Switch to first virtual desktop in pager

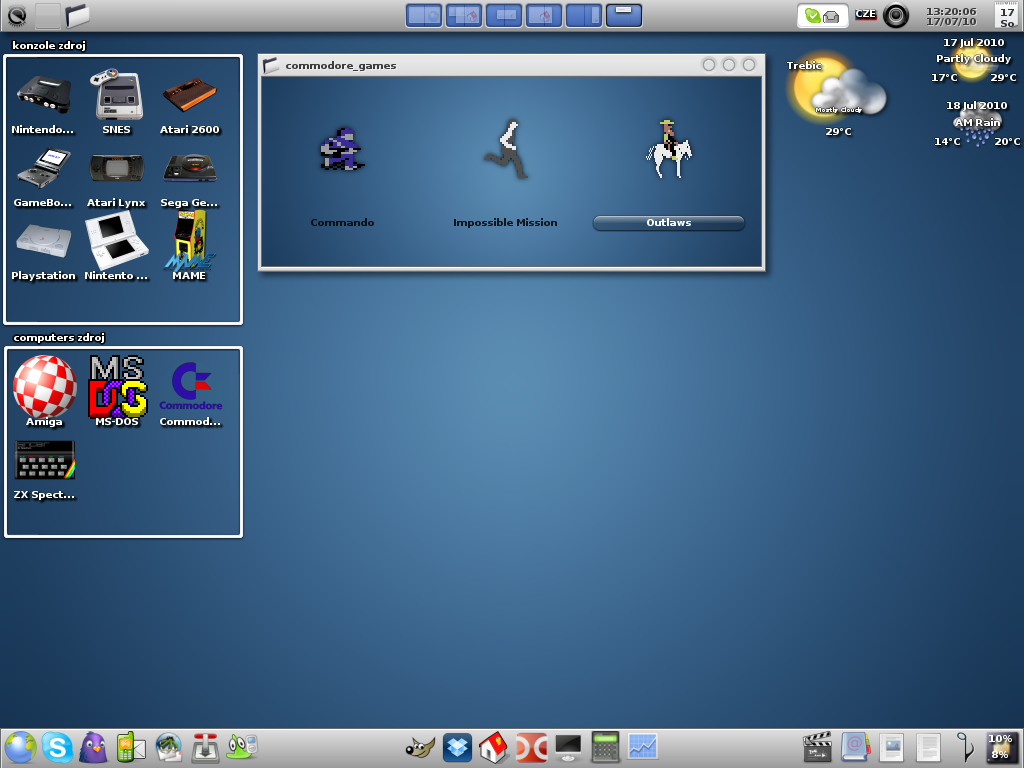424,15
